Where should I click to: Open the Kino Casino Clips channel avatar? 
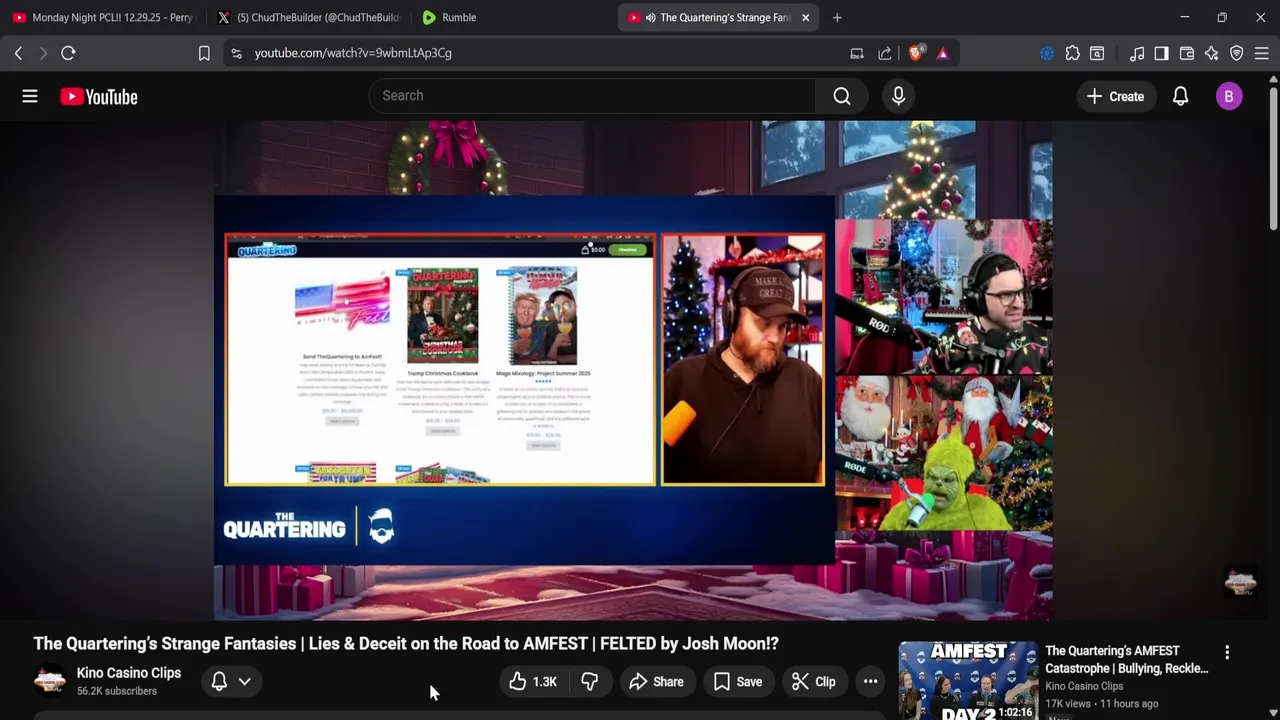(50, 681)
